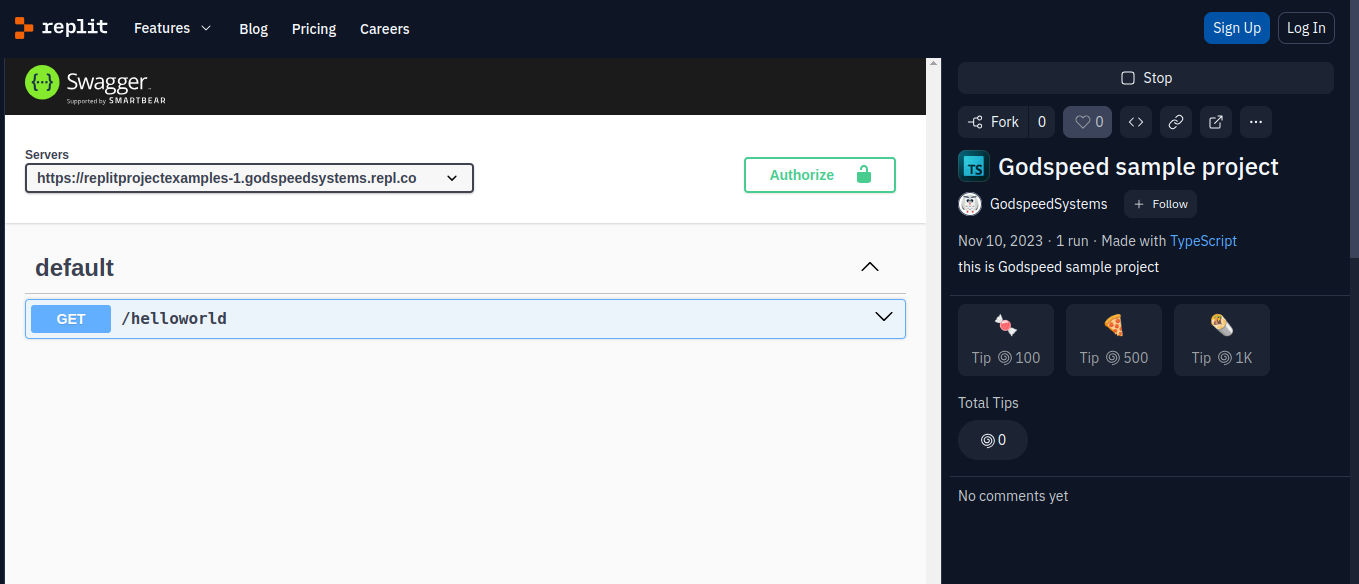This screenshot has height=584, width=1359.
Task: Expand the GET /helloworld chevron
Action: (x=884, y=317)
